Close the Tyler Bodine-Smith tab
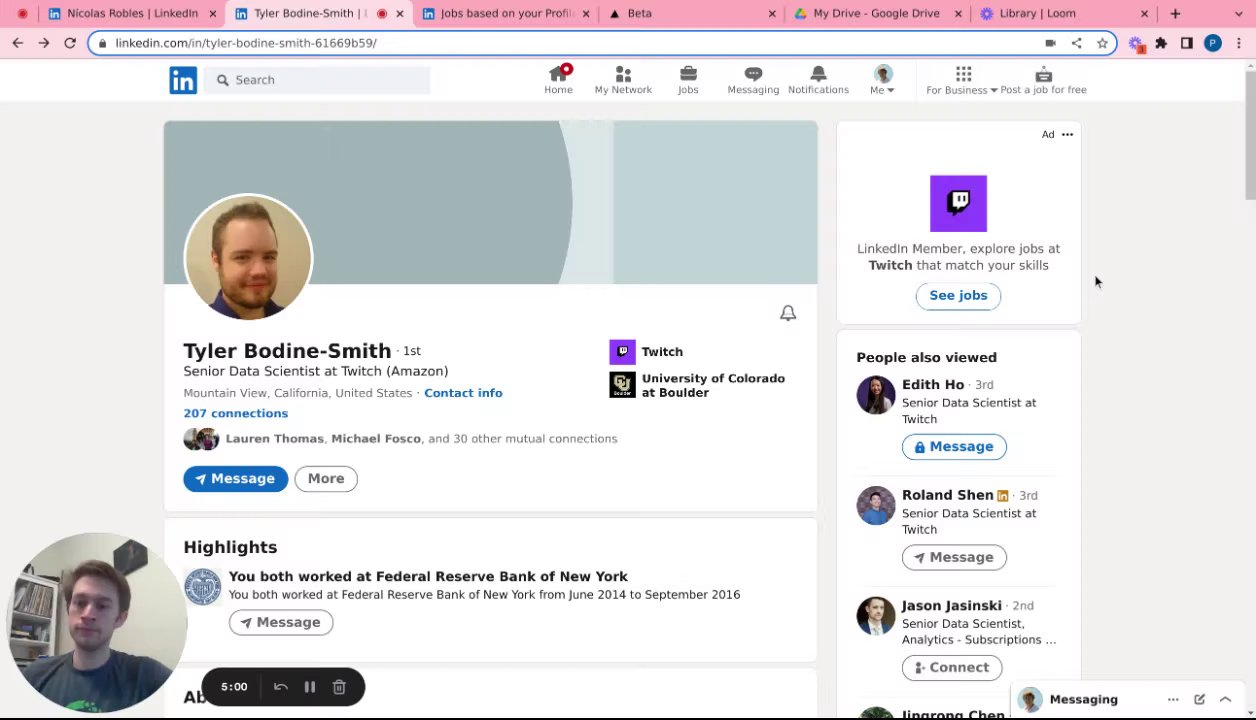The height and width of the screenshot is (720, 1256). pyautogui.click(x=399, y=14)
